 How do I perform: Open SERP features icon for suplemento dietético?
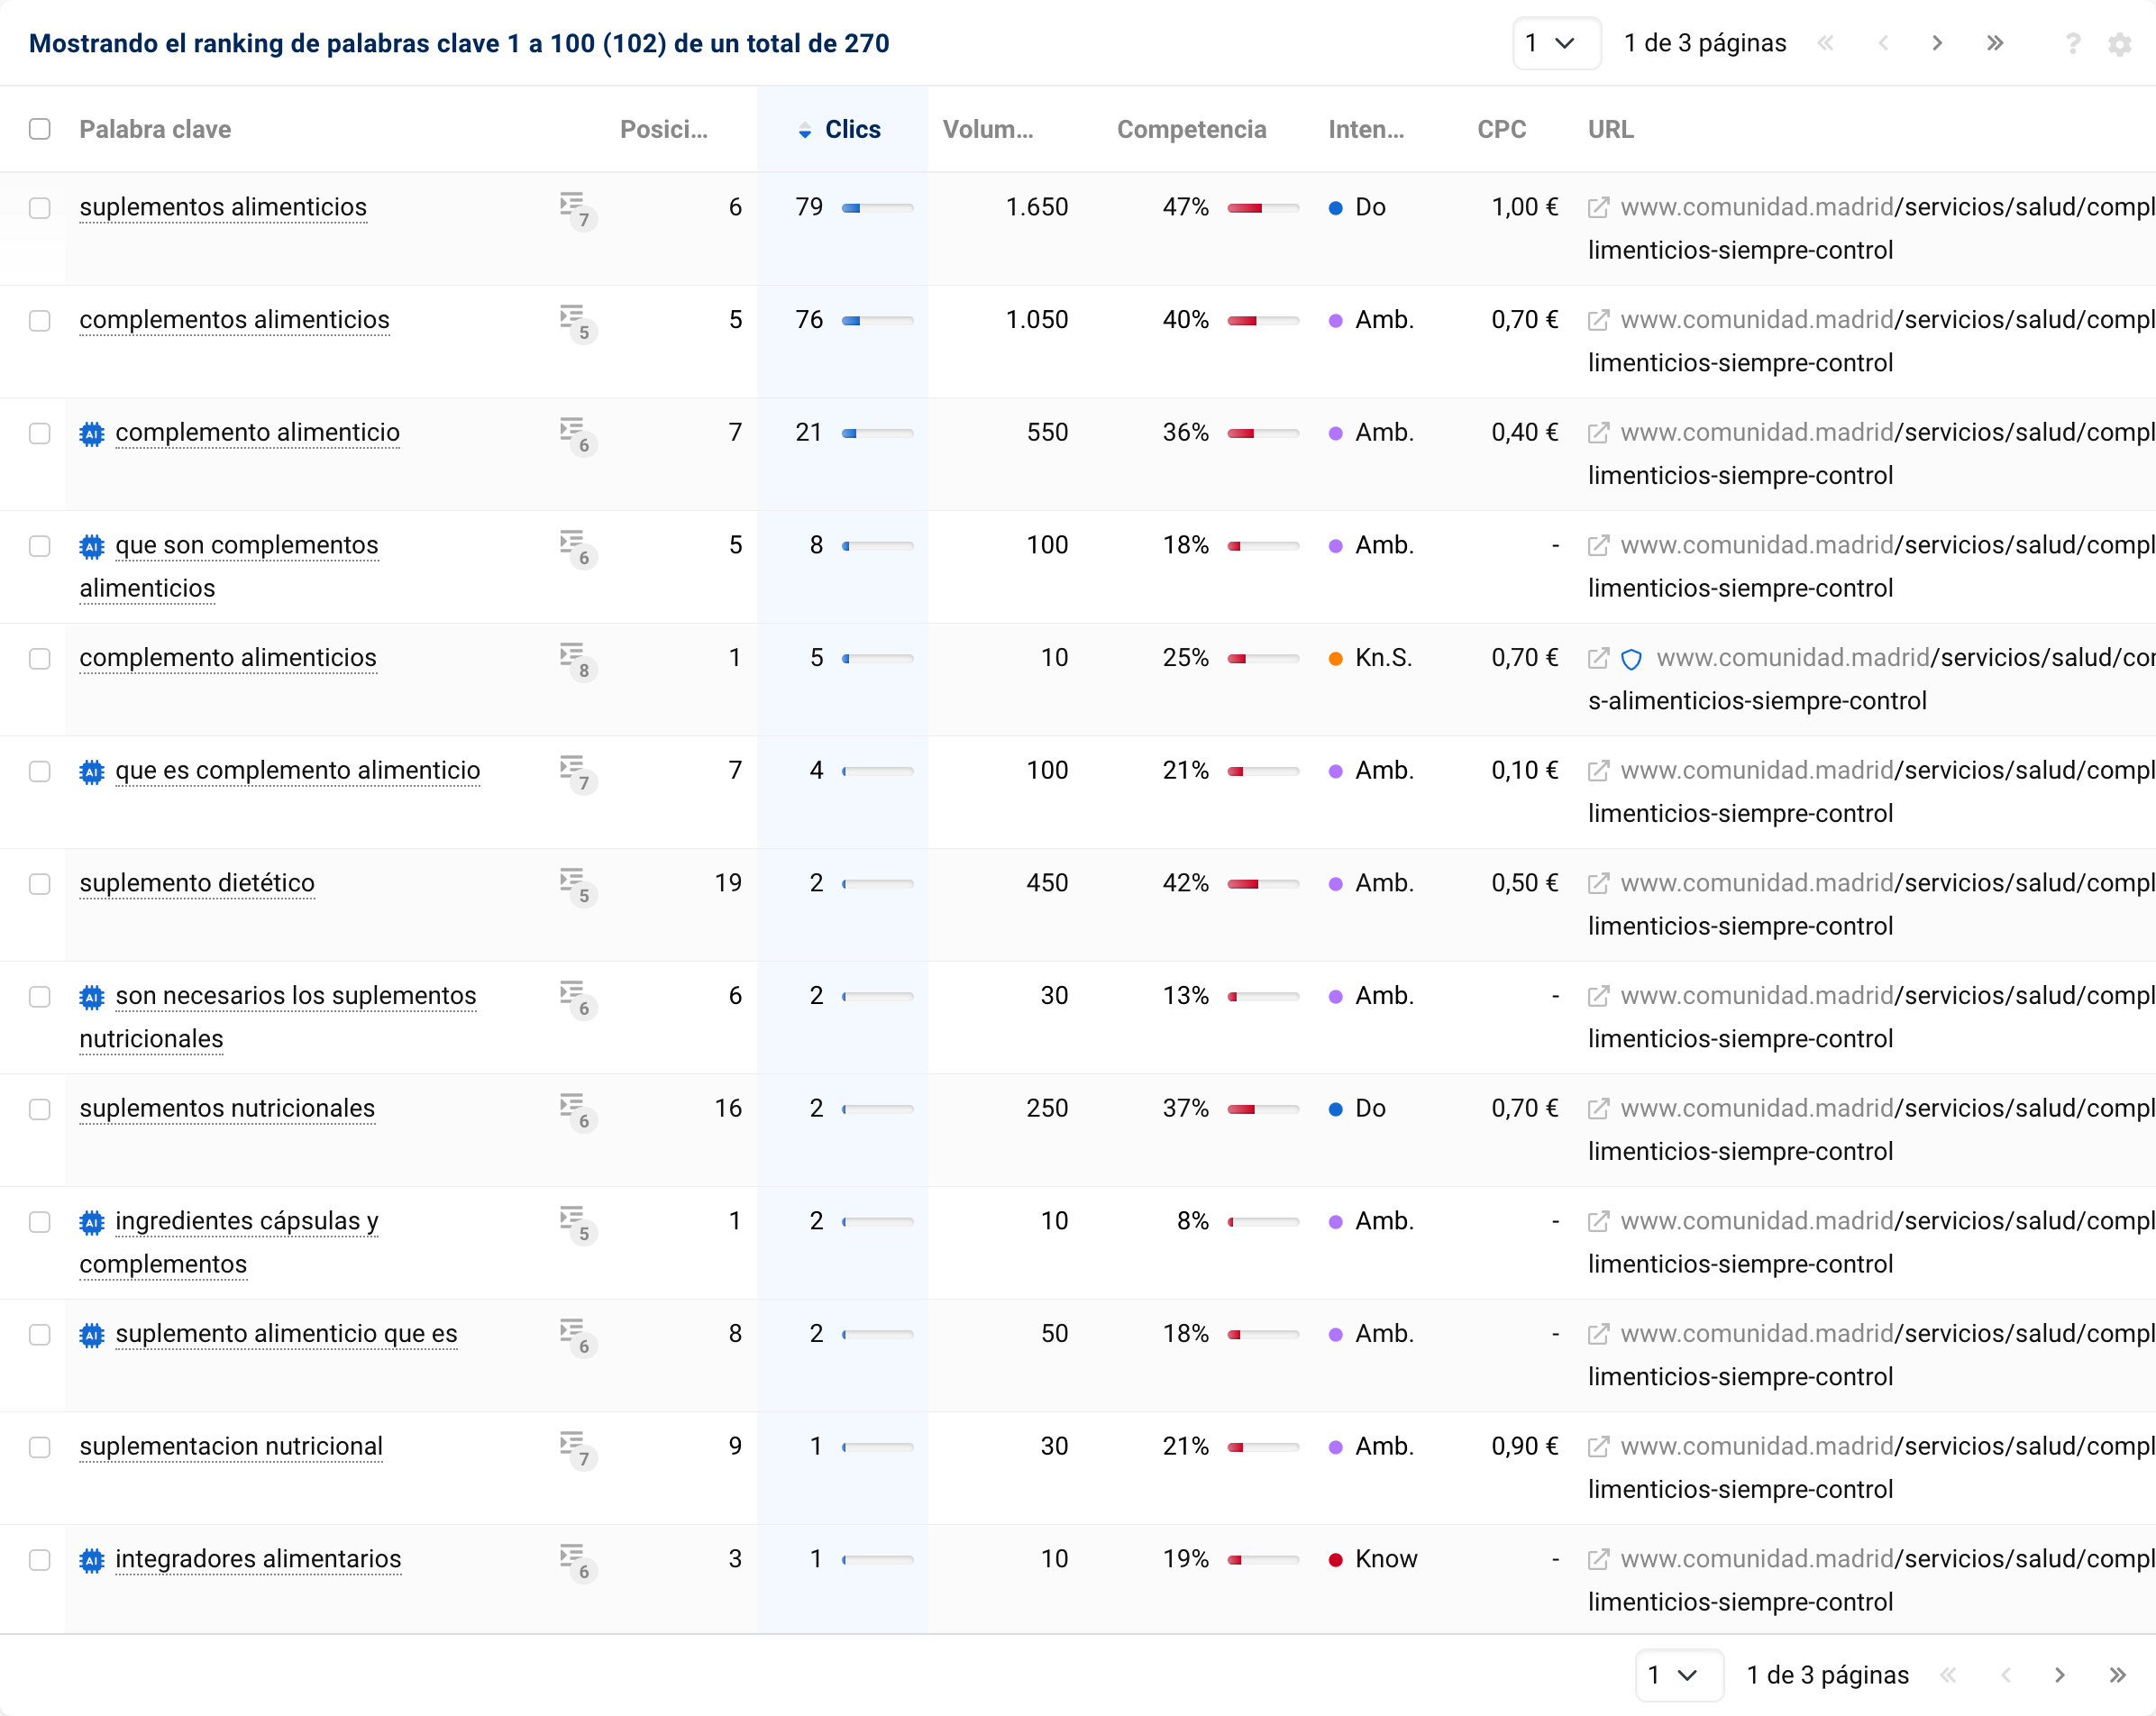(575, 884)
